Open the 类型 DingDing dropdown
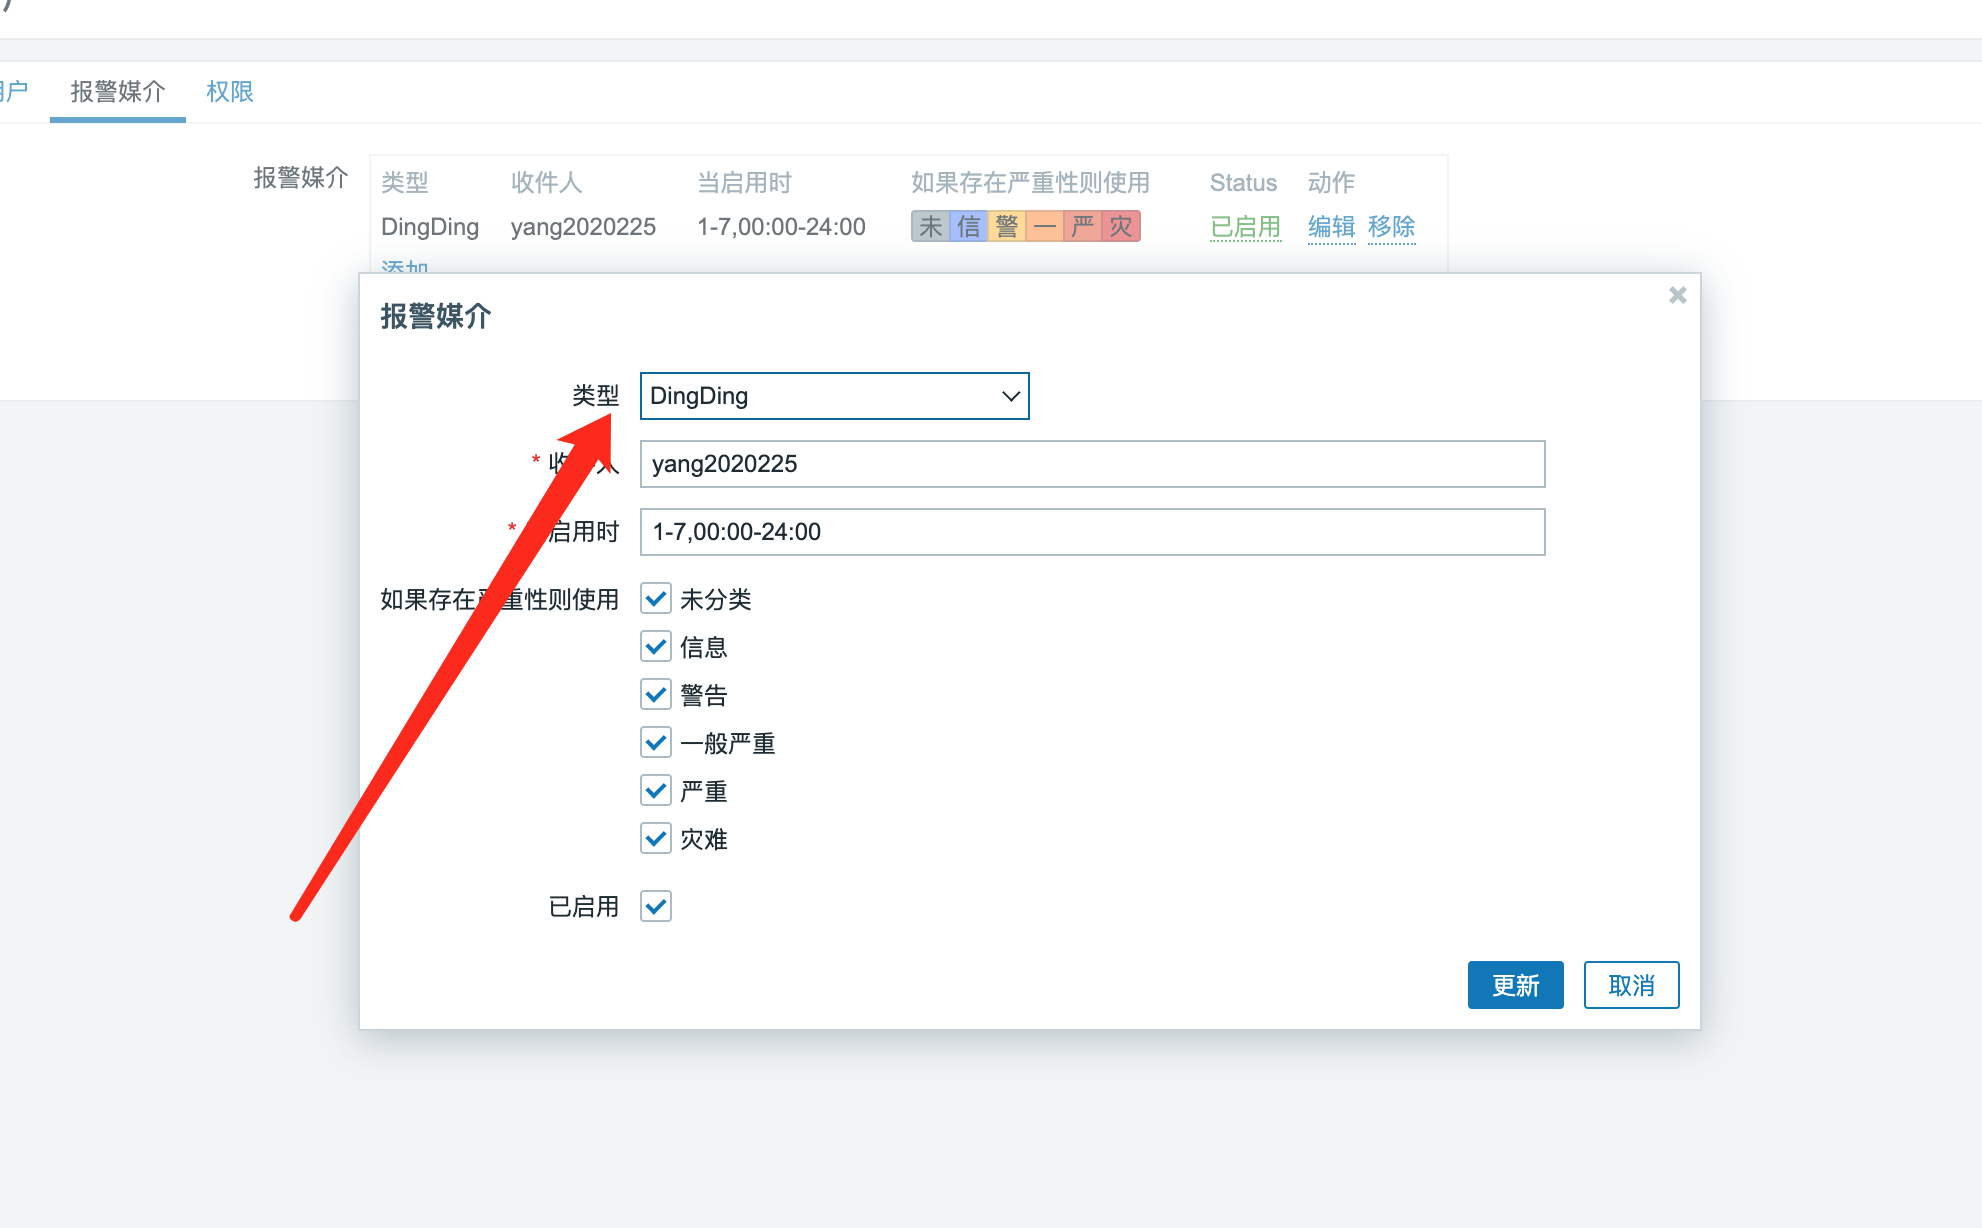Image resolution: width=1982 pixels, height=1228 pixels. 834,396
